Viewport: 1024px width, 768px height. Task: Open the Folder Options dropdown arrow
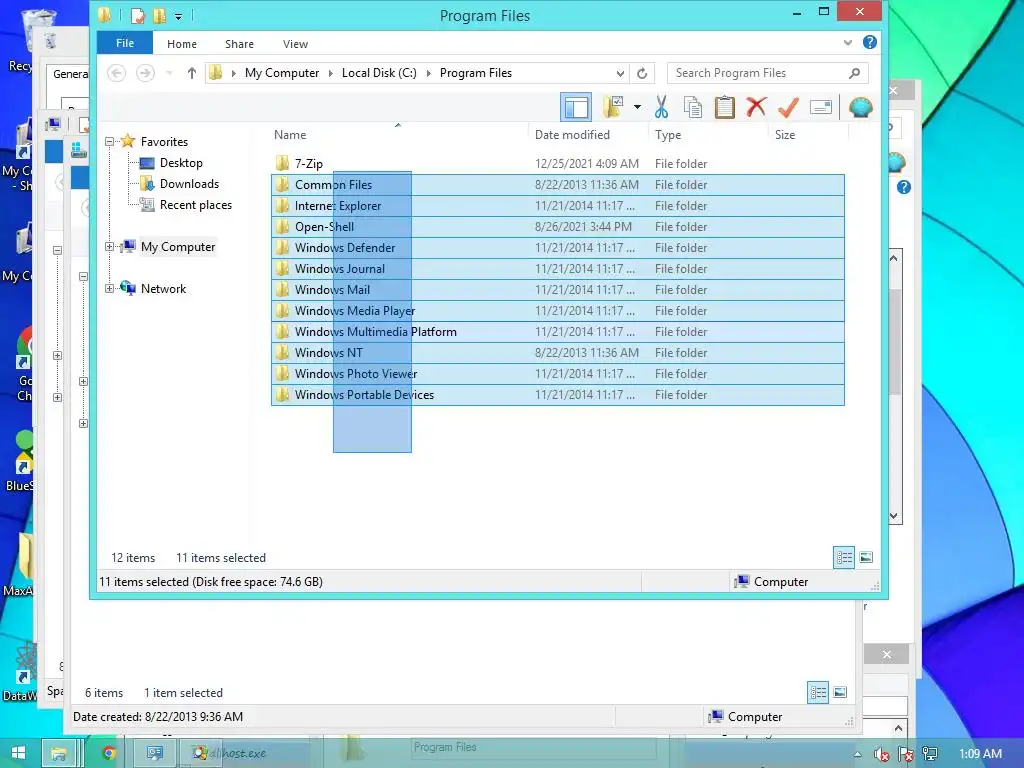coord(637,107)
